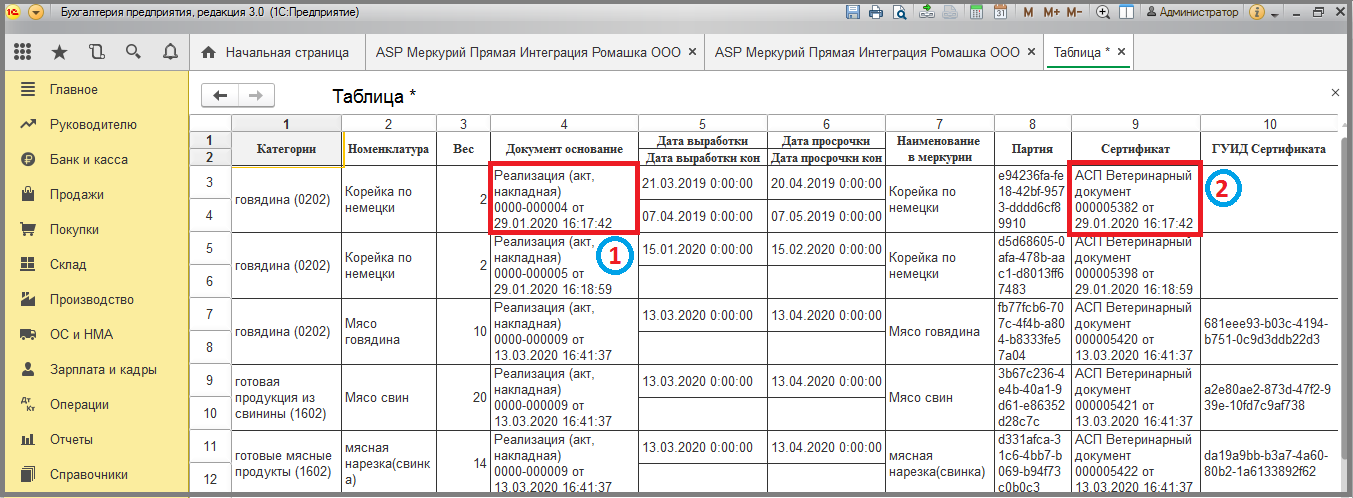Open the sections grid menu icon

[x=22, y=52]
